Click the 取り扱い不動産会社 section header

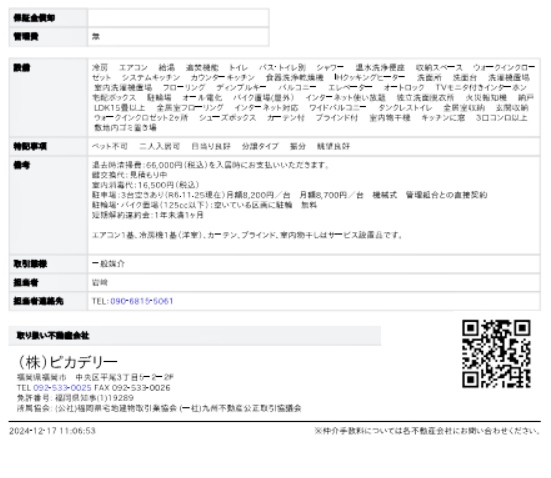pyautogui.click(x=195, y=336)
